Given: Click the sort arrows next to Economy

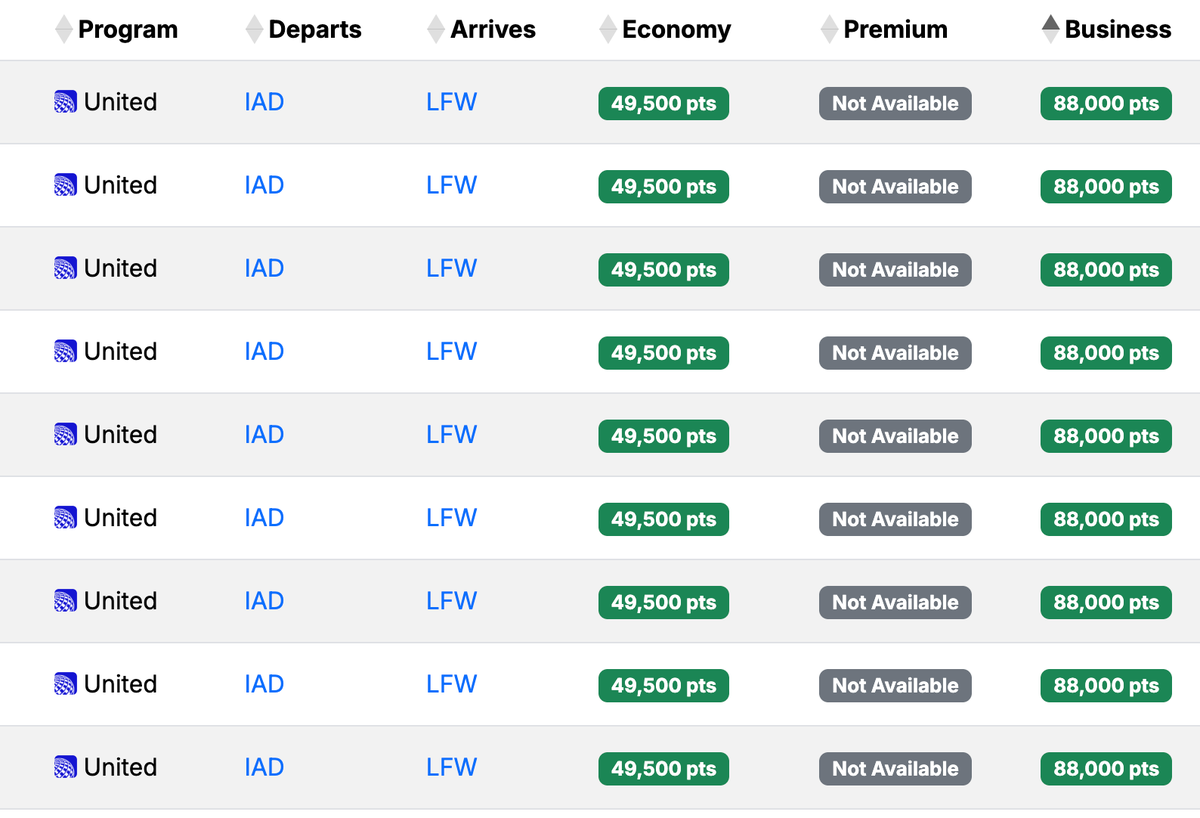Looking at the screenshot, I should (x=607, y=29).
